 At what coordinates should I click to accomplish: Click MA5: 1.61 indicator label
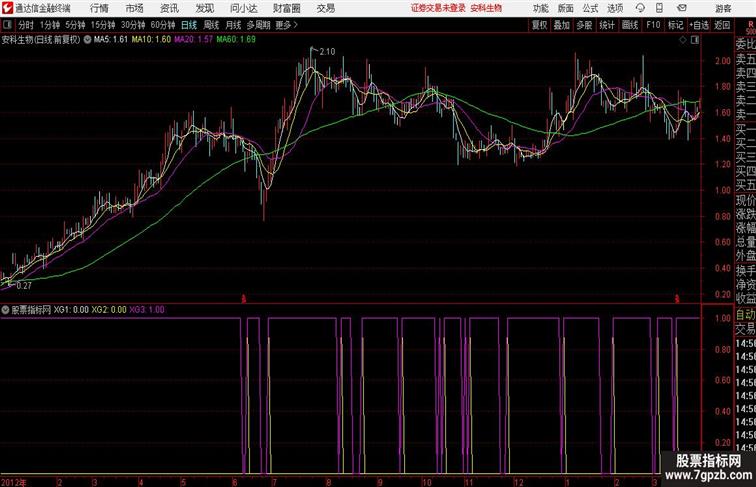point(111,40)
